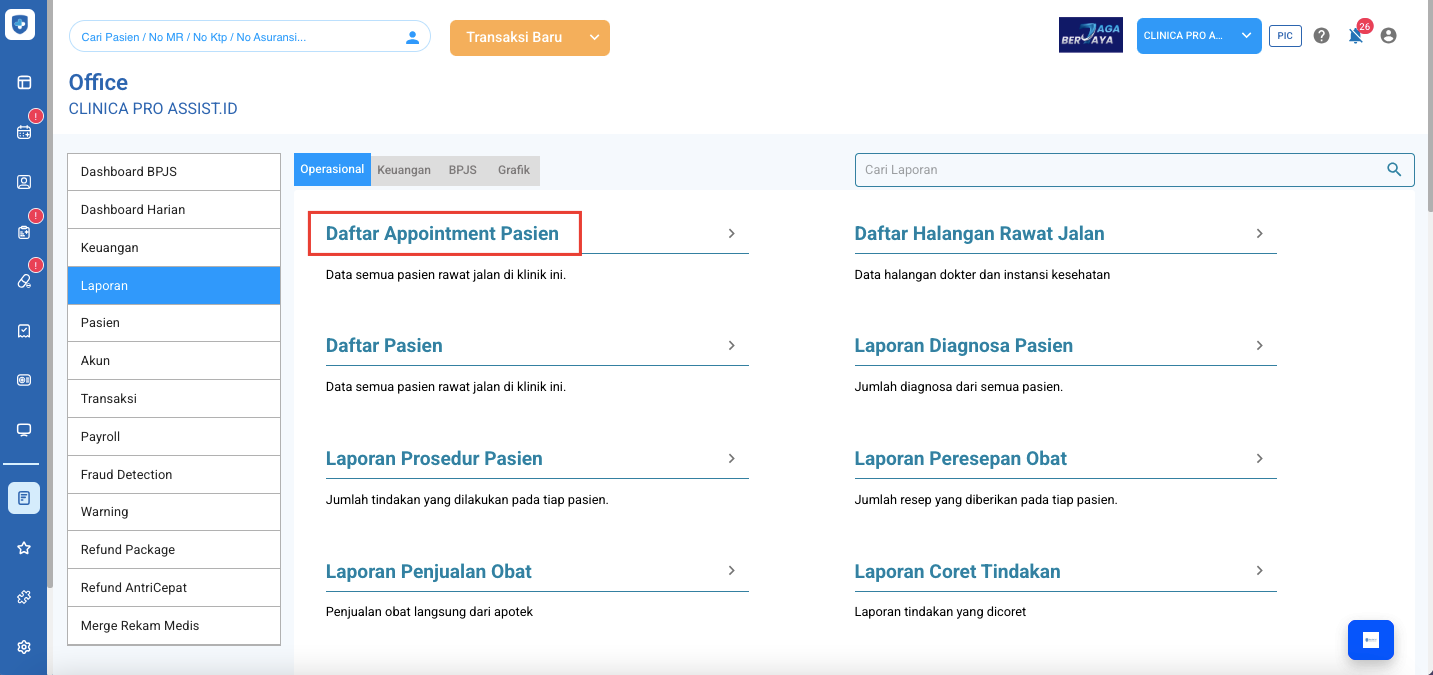Click the search magnifier in Cari Laporan
This screenshot has height=675, width=1433.
1394,170
